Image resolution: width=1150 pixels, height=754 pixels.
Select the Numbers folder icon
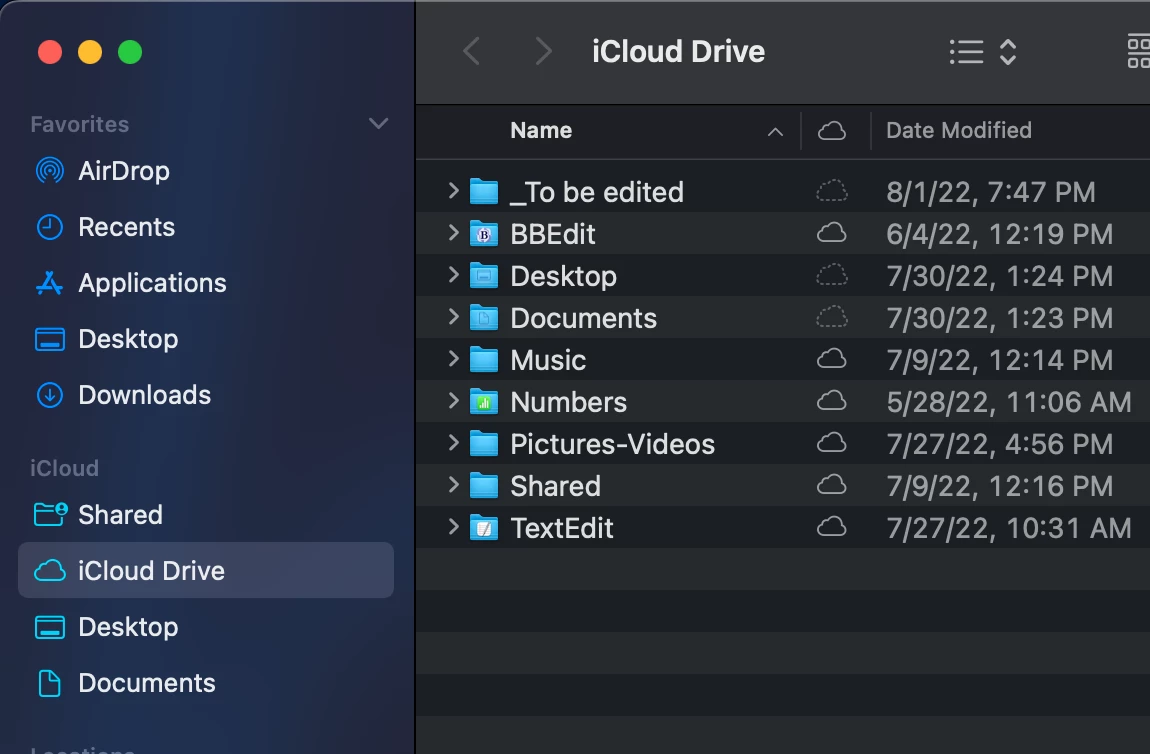tap(484, 402)
